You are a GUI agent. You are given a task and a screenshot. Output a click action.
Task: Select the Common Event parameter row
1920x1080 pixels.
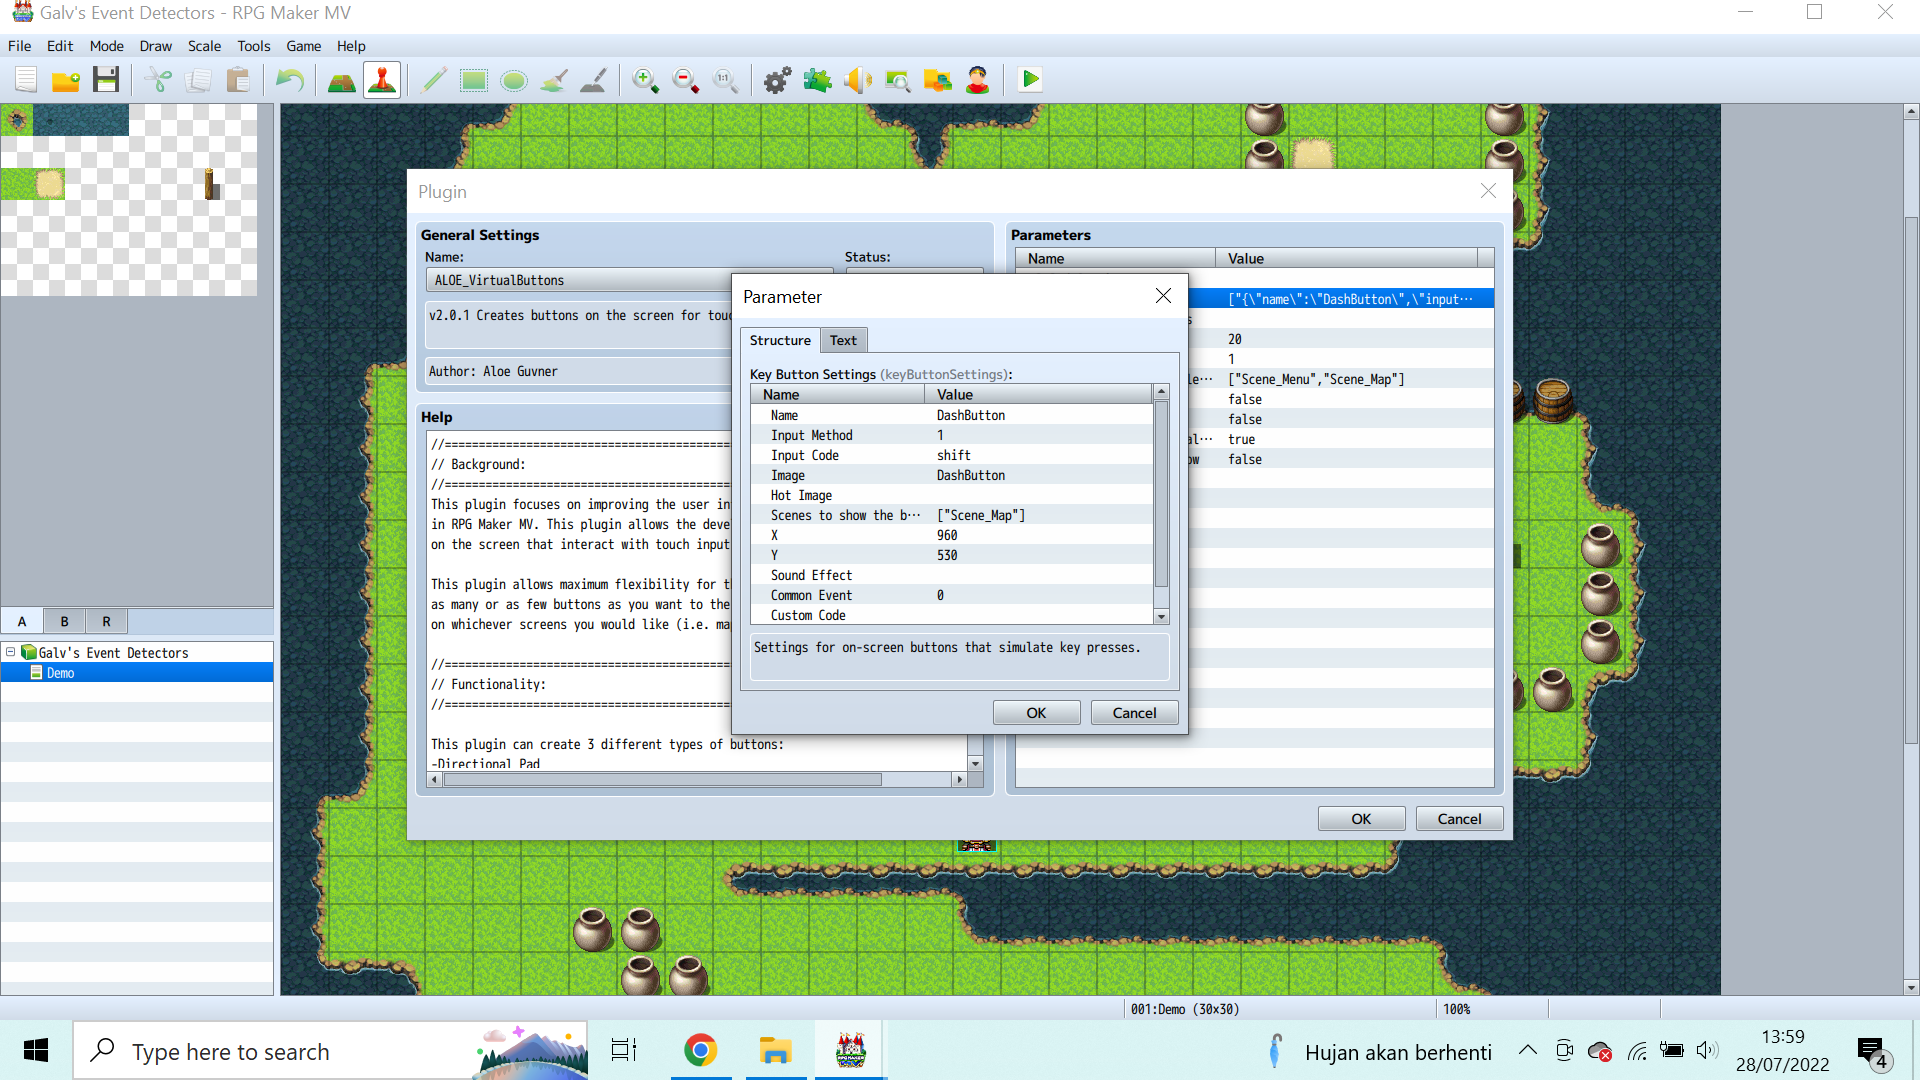tap(952, 595)
